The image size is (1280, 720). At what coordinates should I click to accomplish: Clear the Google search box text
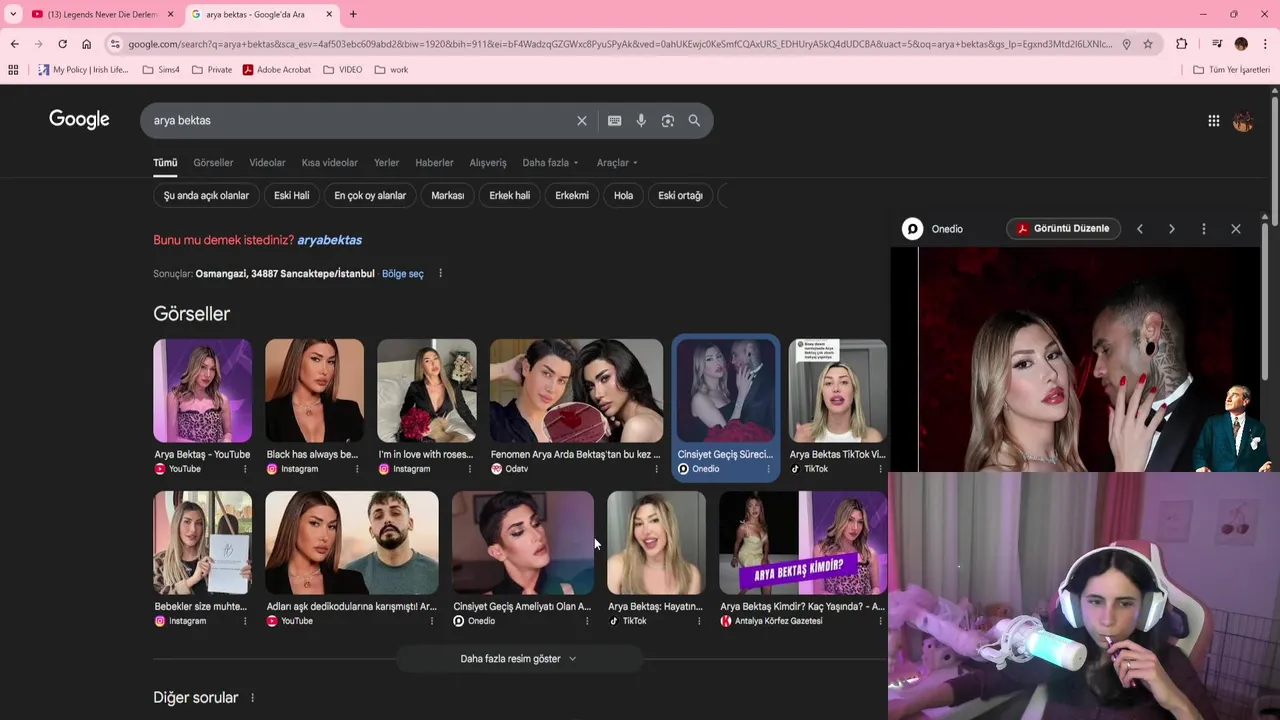(x=581, y=120)
